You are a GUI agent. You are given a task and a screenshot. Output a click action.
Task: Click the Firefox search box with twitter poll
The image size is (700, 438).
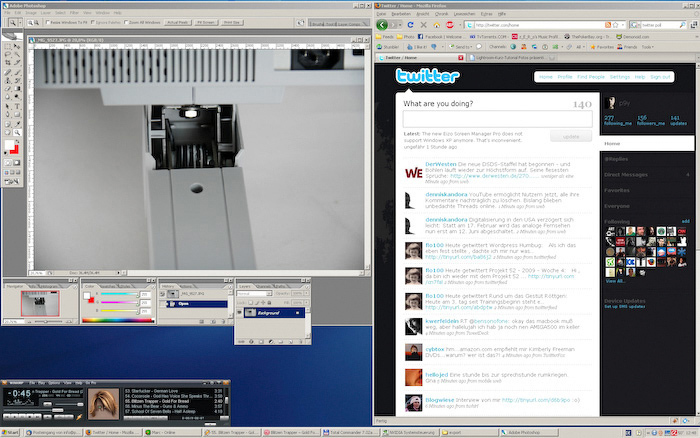[659, 25]
